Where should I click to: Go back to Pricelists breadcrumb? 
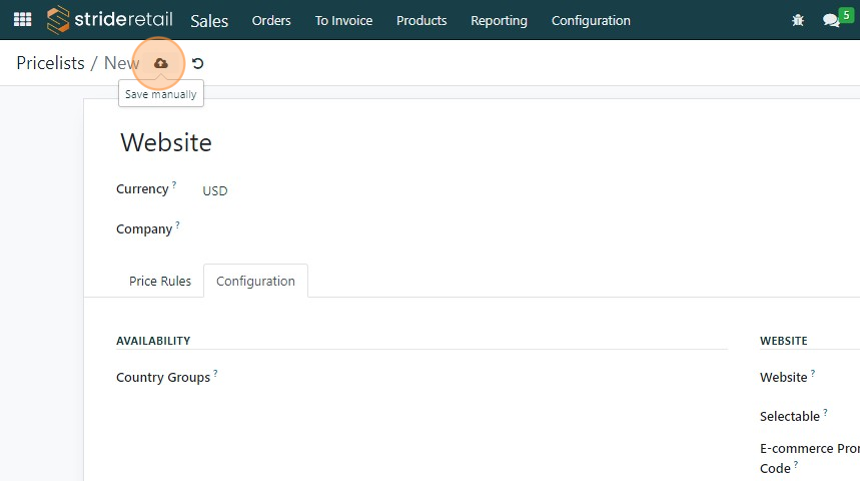[50, 63]
